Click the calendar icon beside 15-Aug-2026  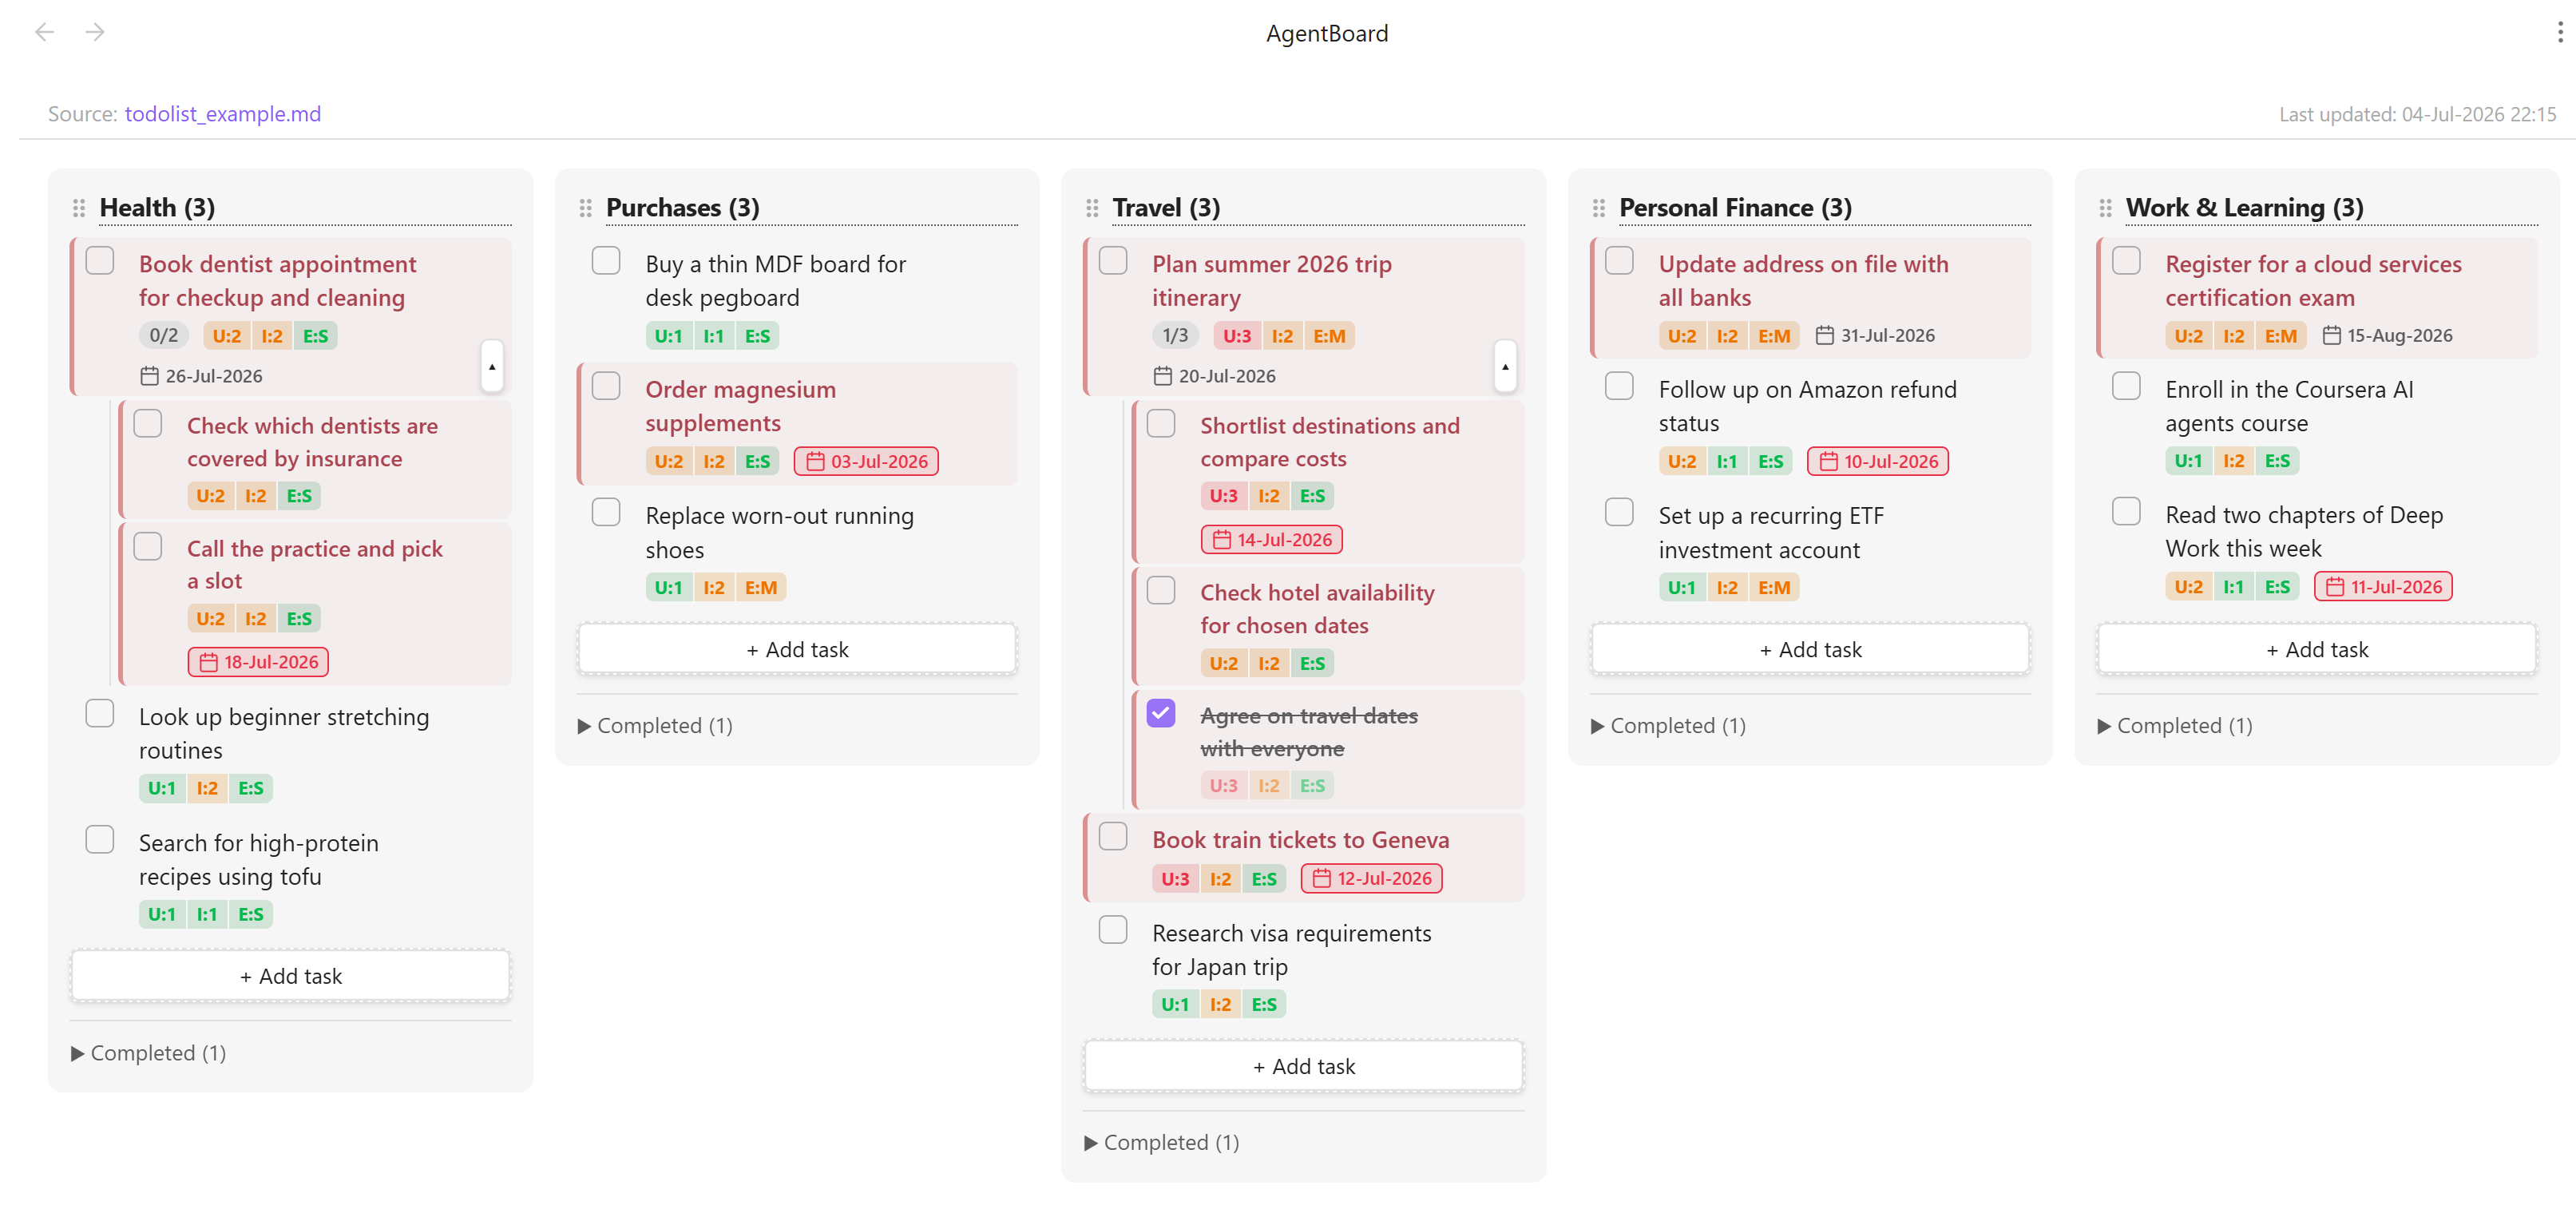click(2331, 335)
